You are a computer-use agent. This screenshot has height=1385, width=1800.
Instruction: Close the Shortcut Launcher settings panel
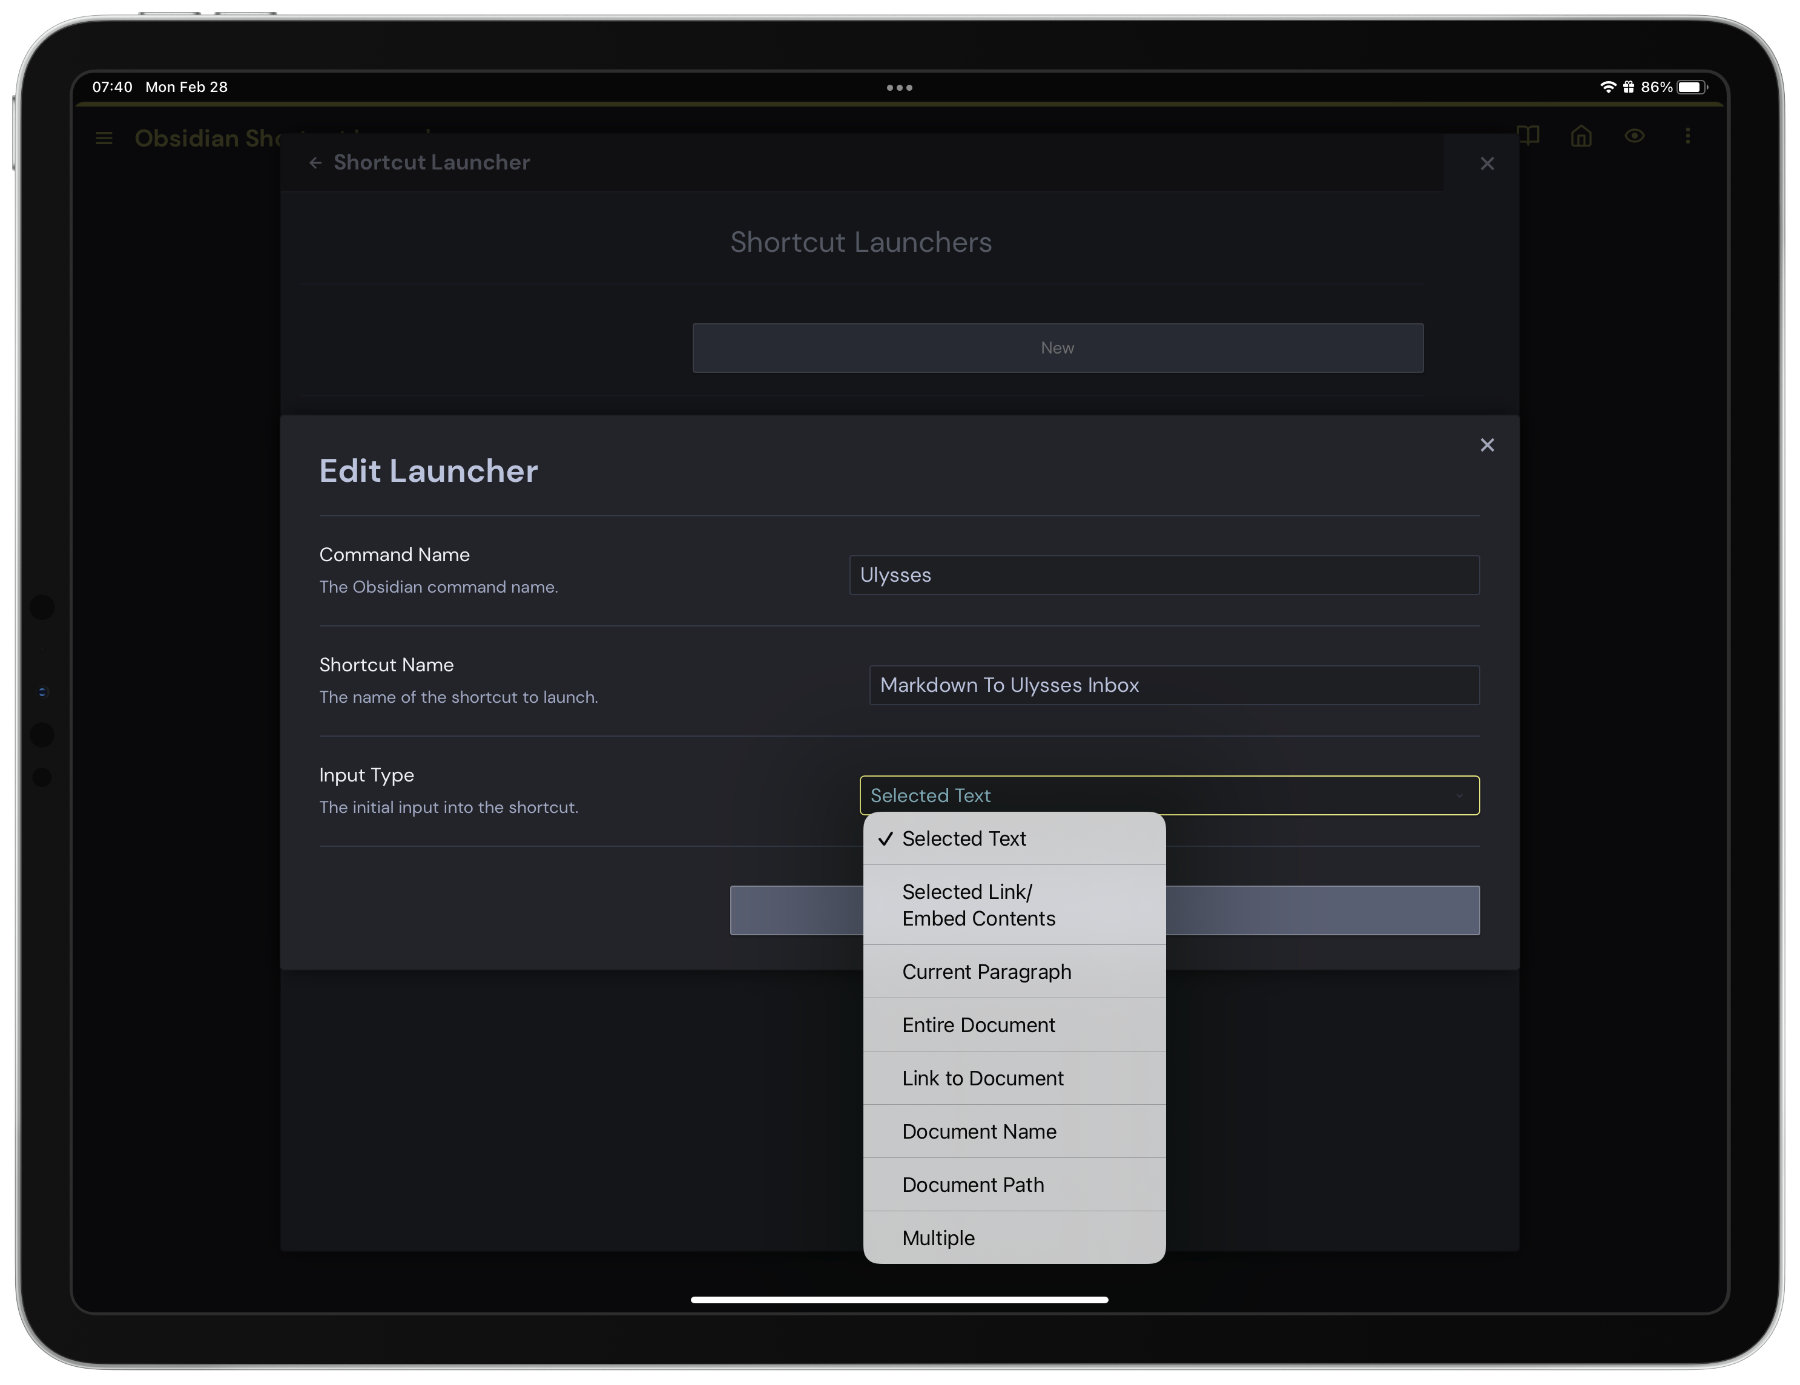pyautogui.click(x=1487, y=163)
